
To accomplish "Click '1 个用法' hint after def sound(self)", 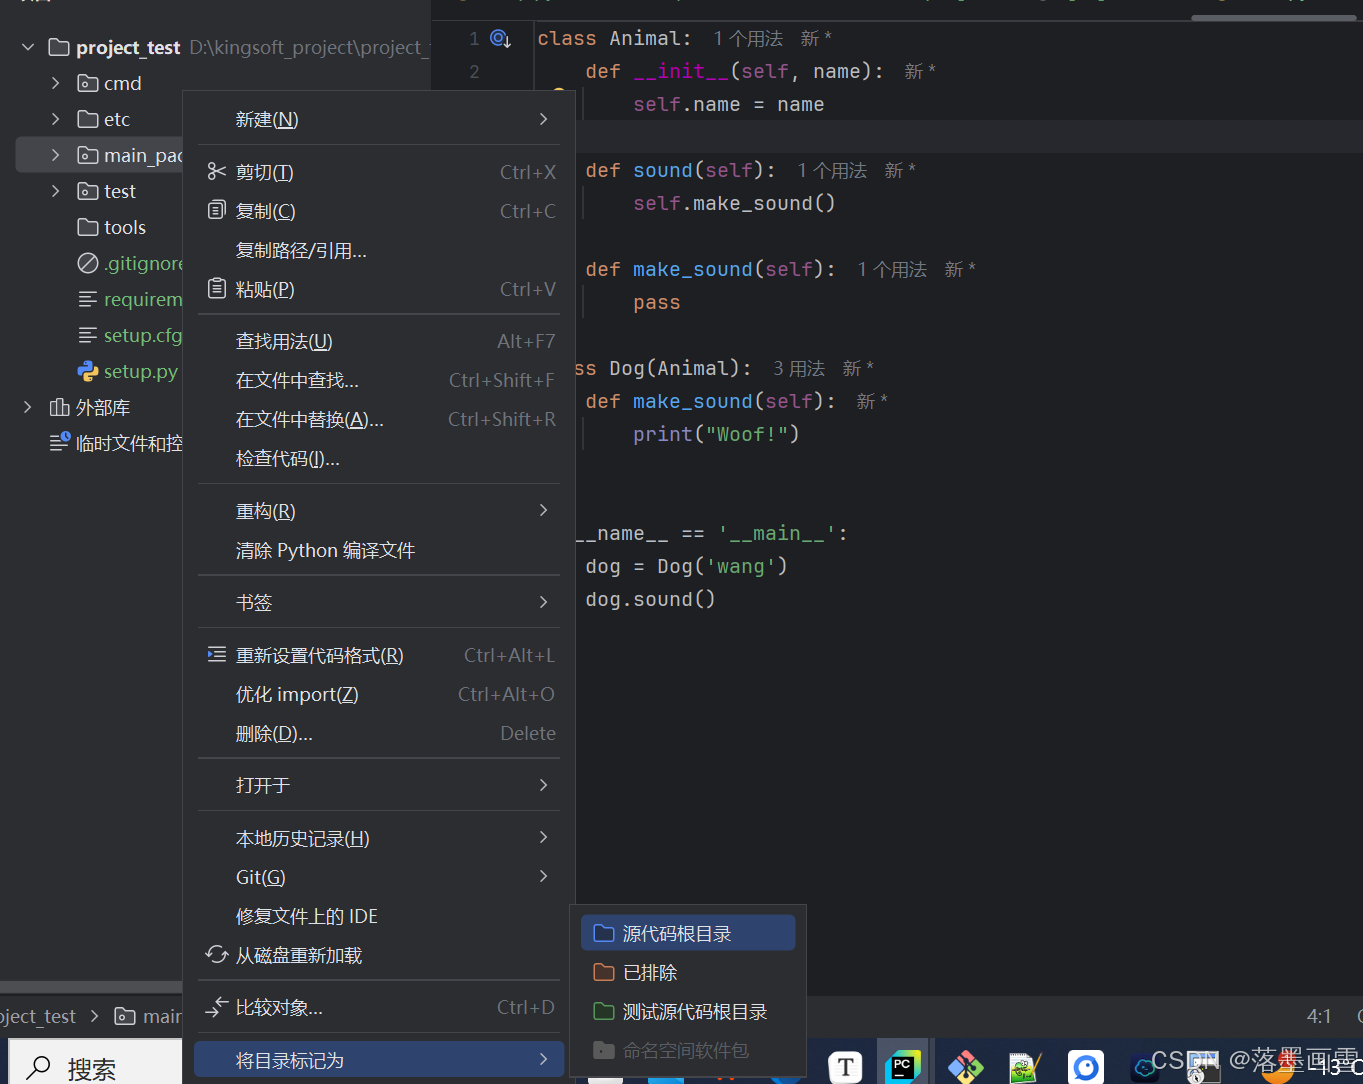I will pos(832,171).
